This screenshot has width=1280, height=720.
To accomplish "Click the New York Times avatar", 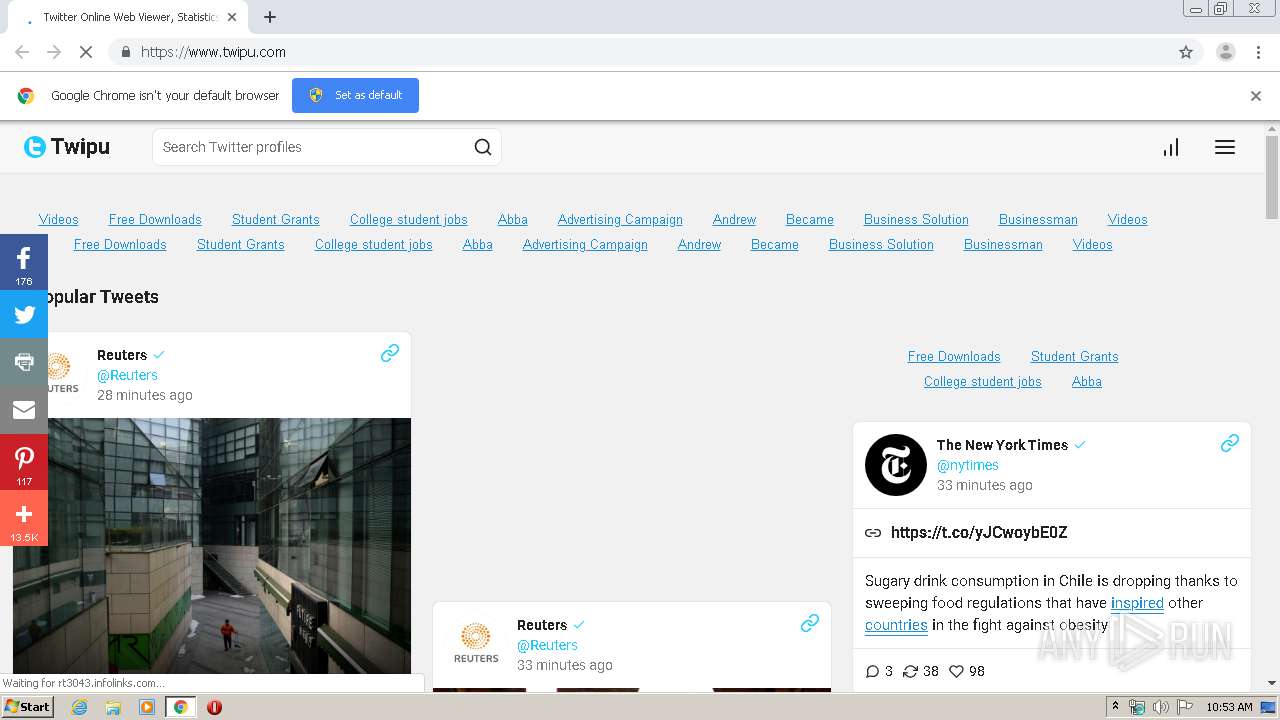I will tap(896, 465).
